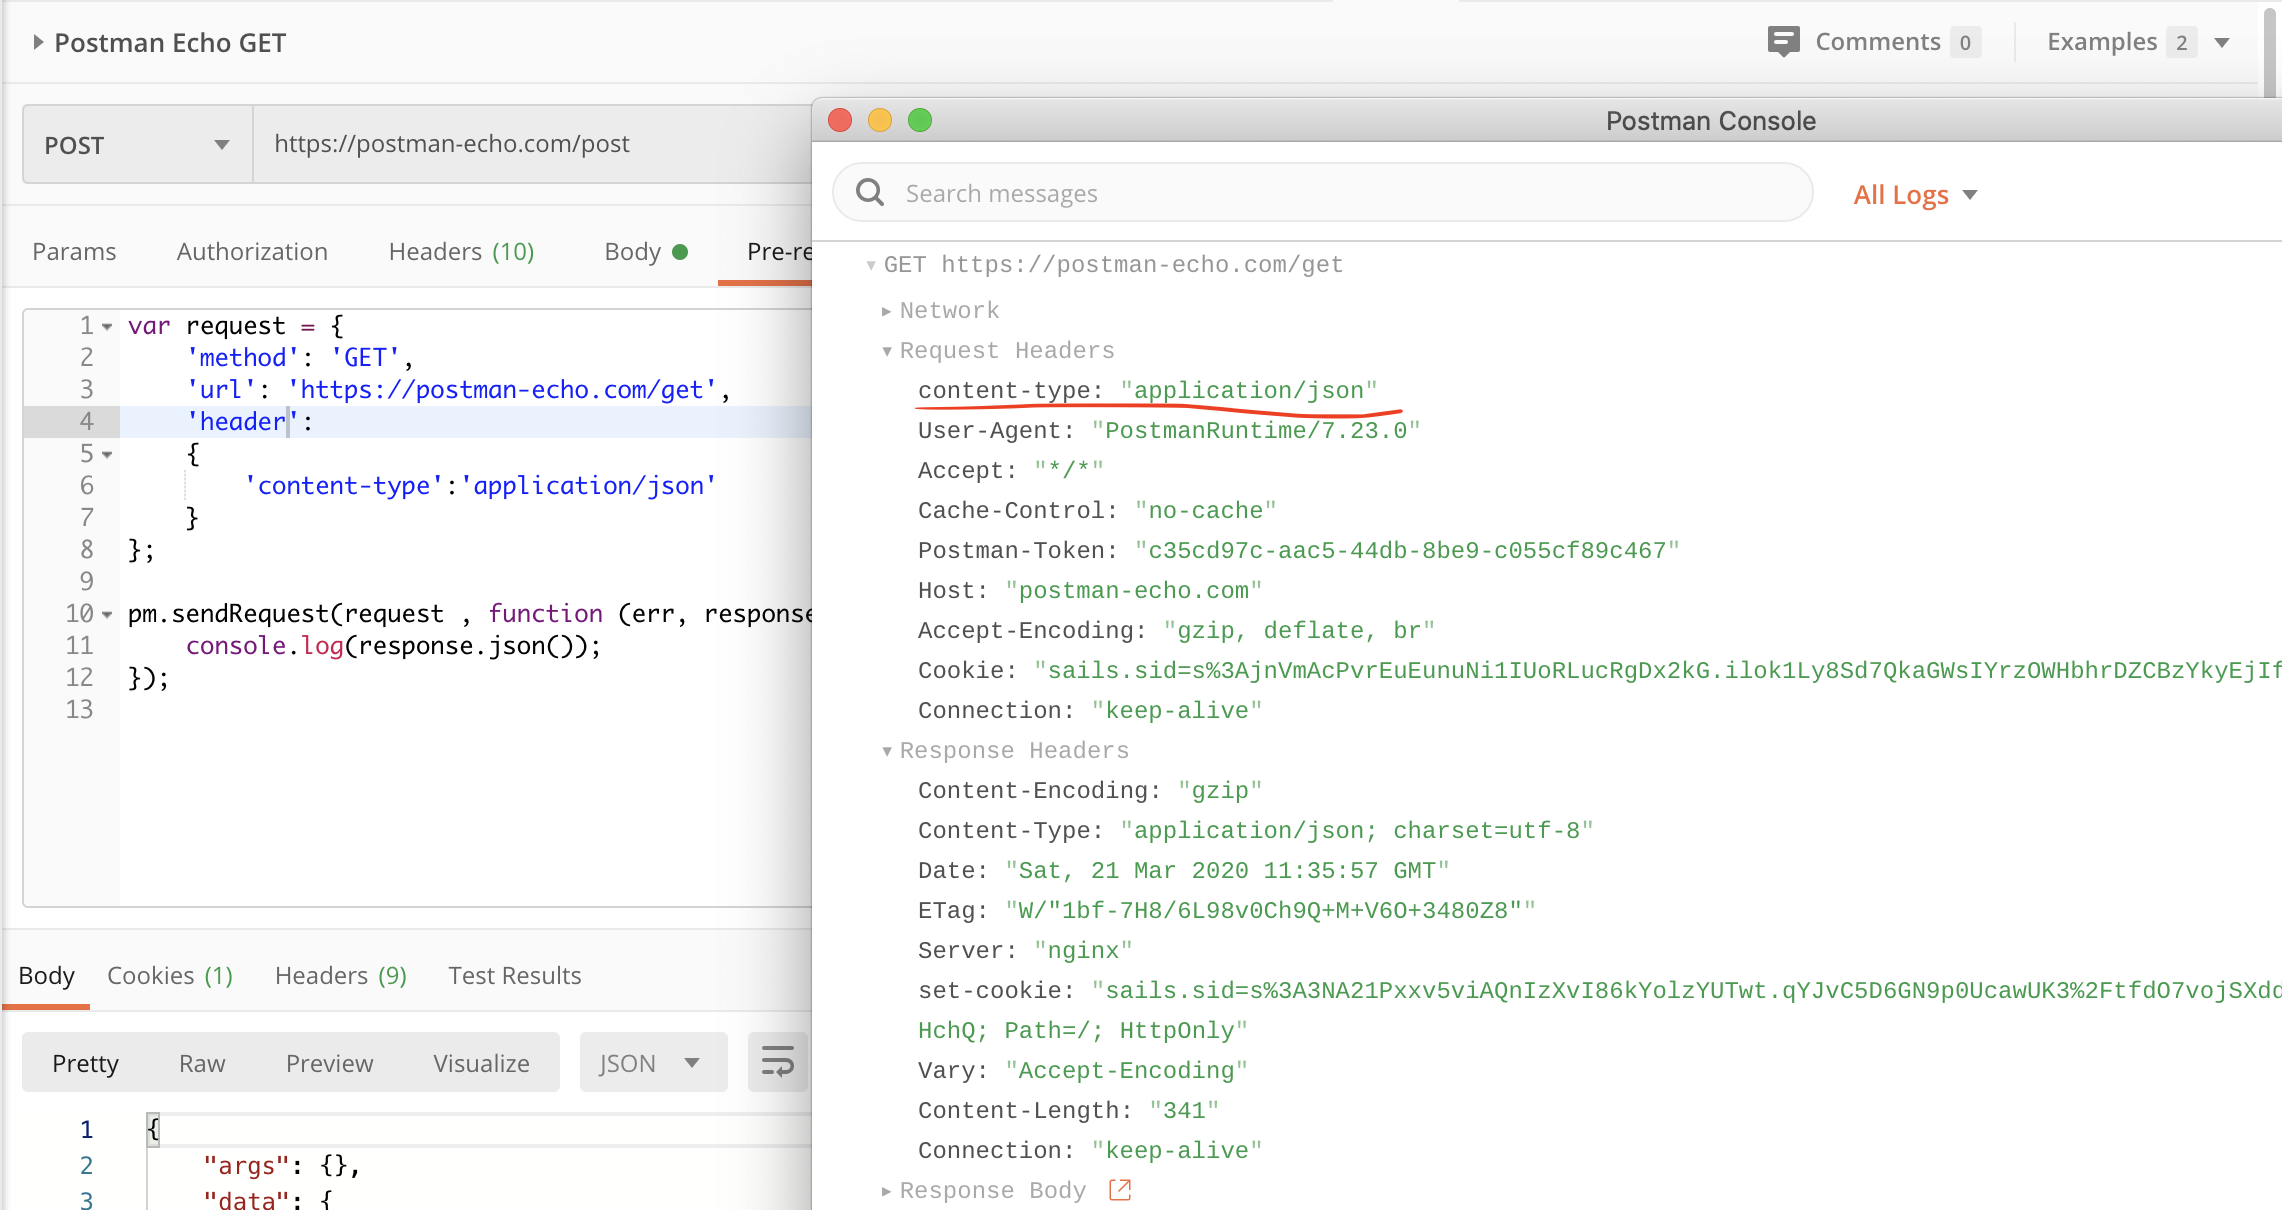Expand the Response Body section

pos(886,1190)
